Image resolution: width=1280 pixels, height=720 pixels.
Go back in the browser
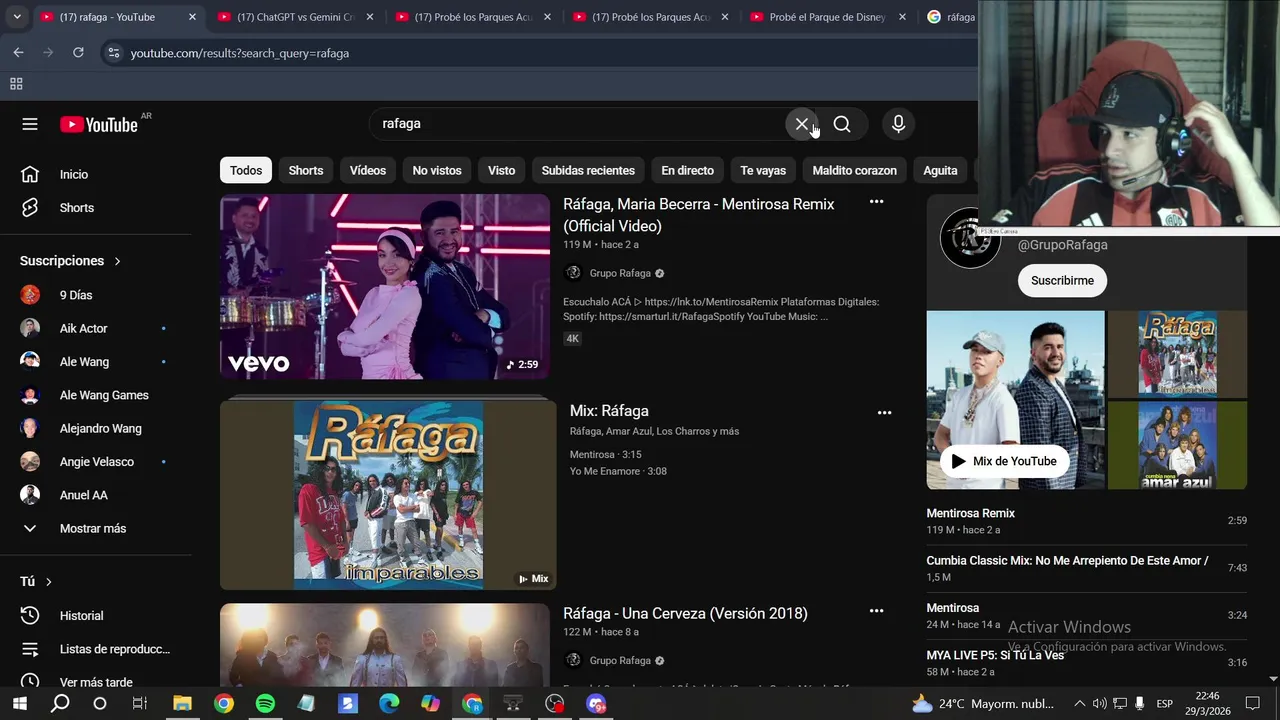pyautogui.click(x=19, y=53)
